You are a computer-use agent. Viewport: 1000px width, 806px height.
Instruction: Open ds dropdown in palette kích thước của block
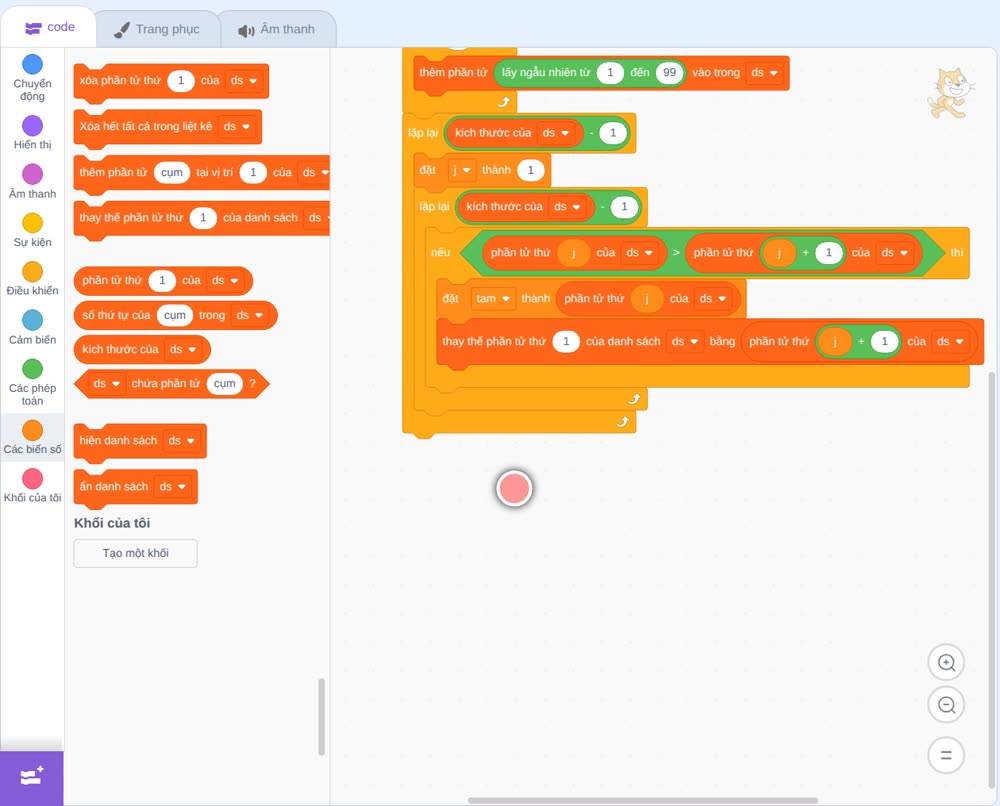point(183,349)
